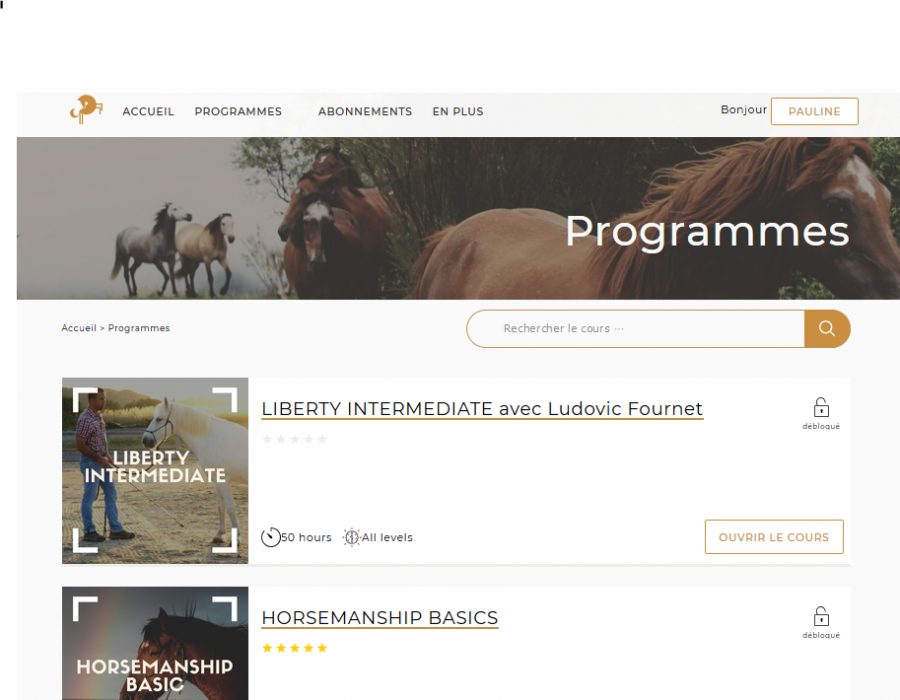The image size is (900, 700).
Task: Open the HORSEMANSHIP BASICS course title link
Action: pyautogui.click(x=380, y=618)
